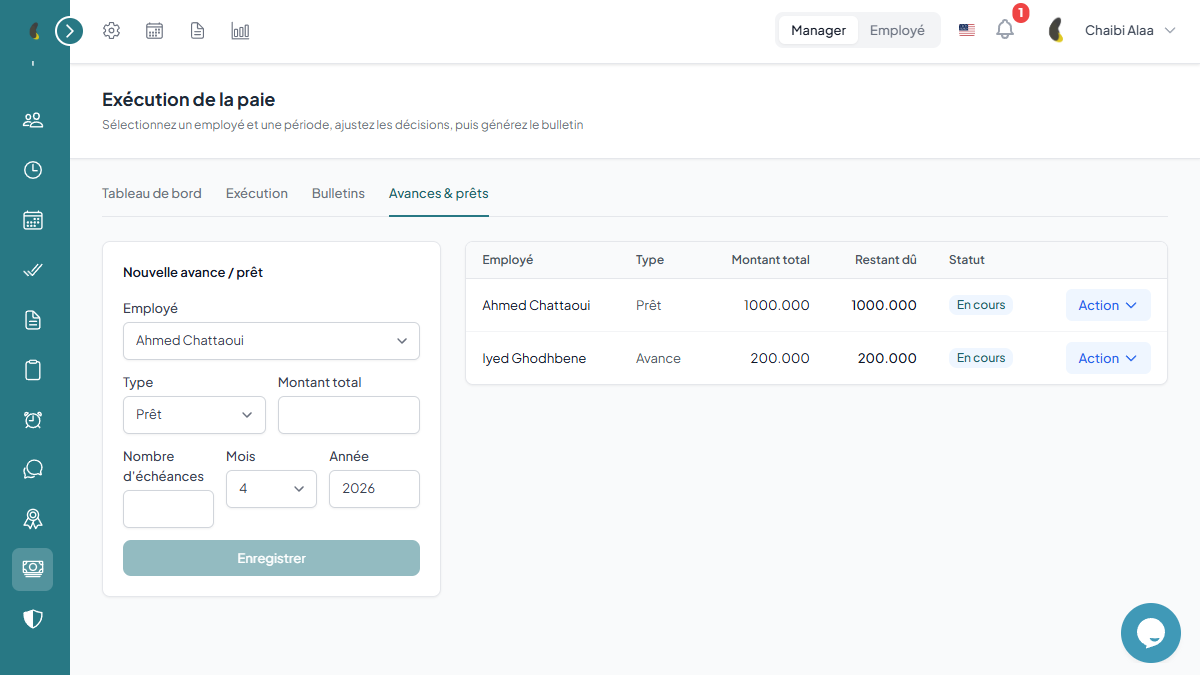Open the Employé dropdown showing Ahmed Chattaoui

(271, 341)
